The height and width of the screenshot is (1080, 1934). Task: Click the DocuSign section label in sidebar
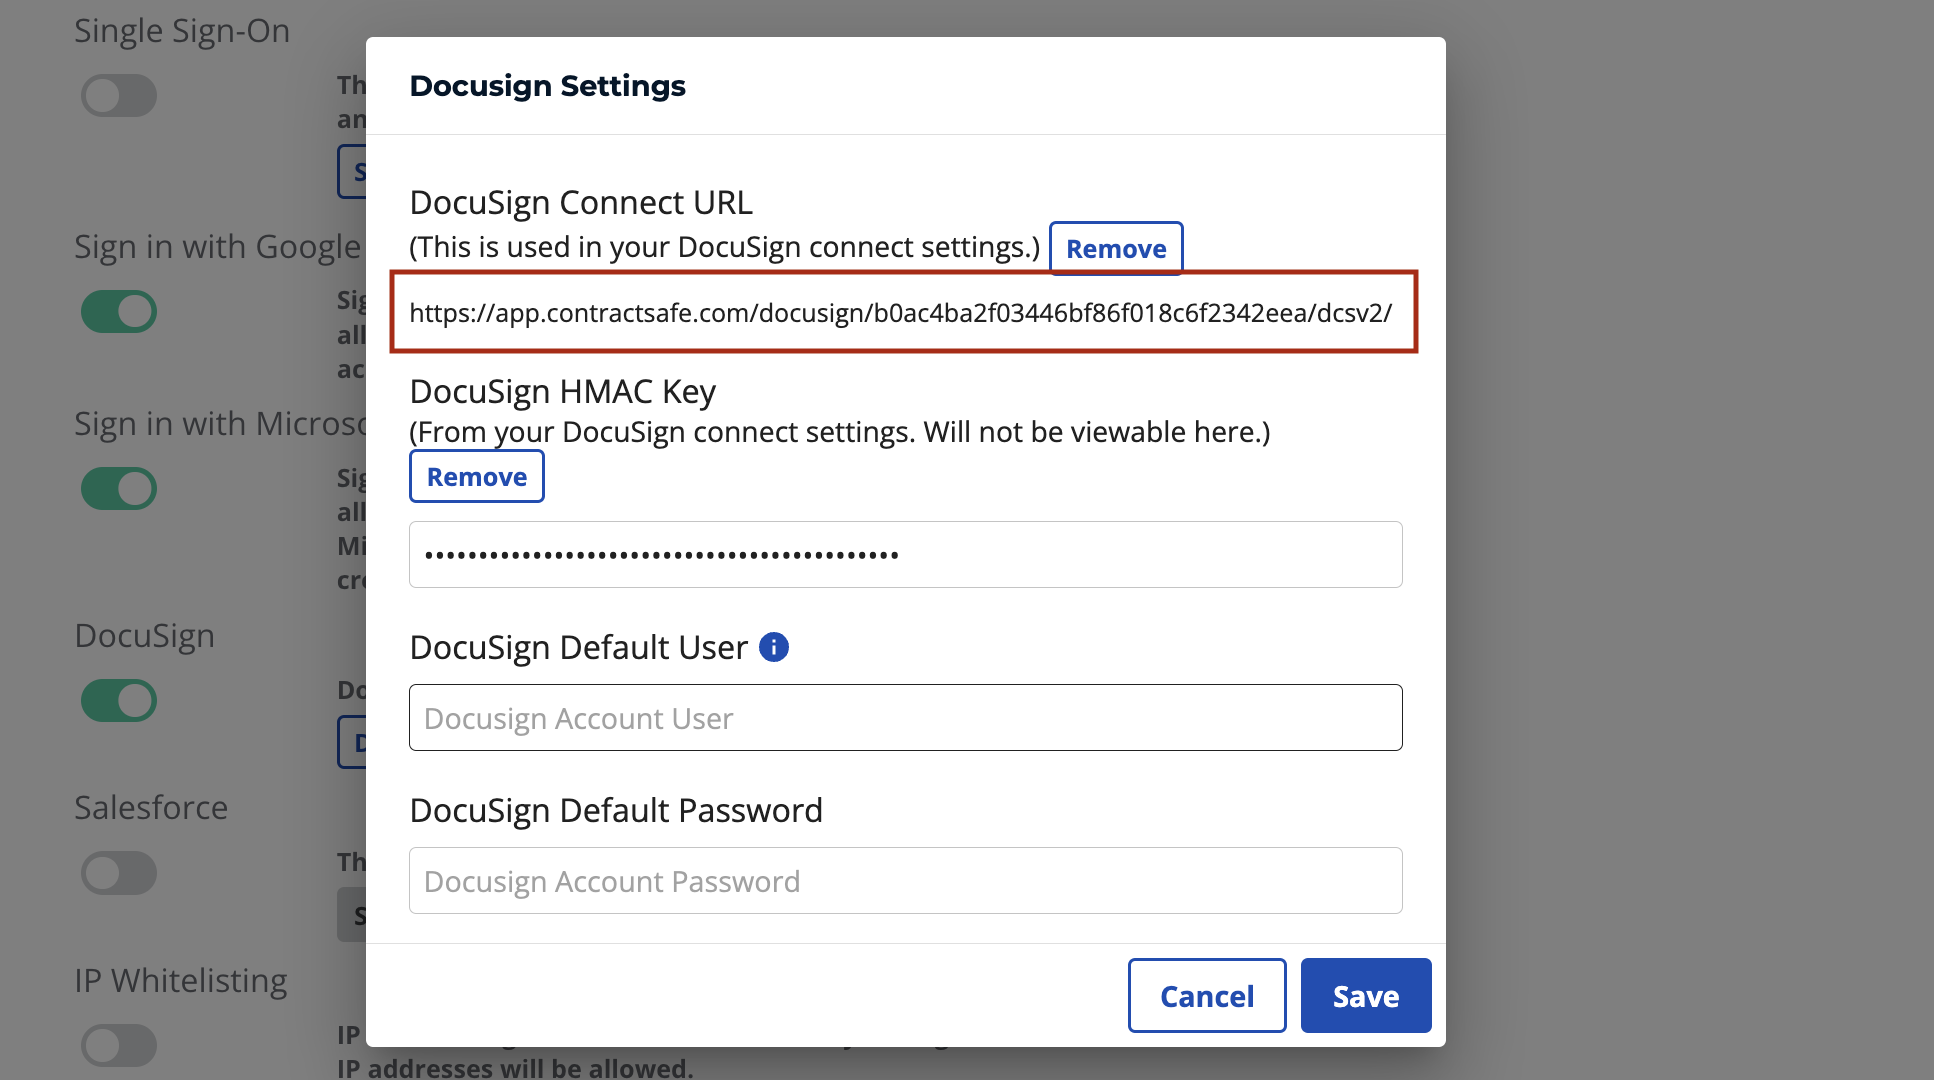click(x=144, y=635)
